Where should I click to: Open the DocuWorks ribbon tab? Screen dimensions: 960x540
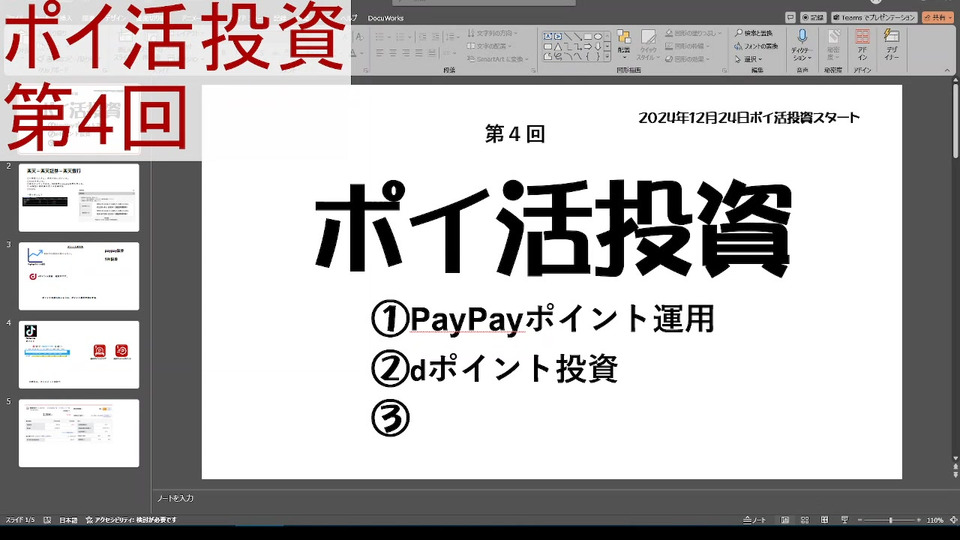(x=386, y=18)
